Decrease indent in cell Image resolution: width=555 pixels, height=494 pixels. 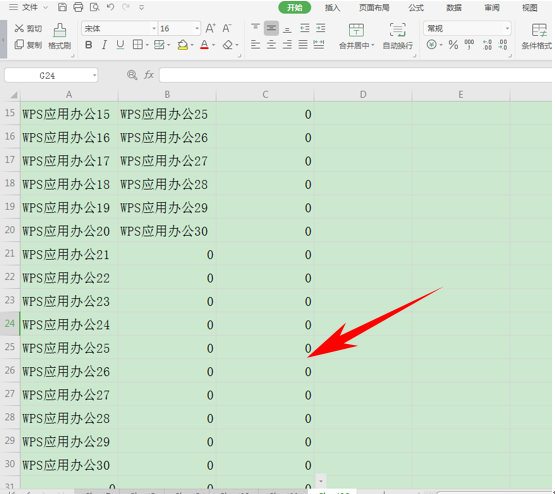point(304,28)
